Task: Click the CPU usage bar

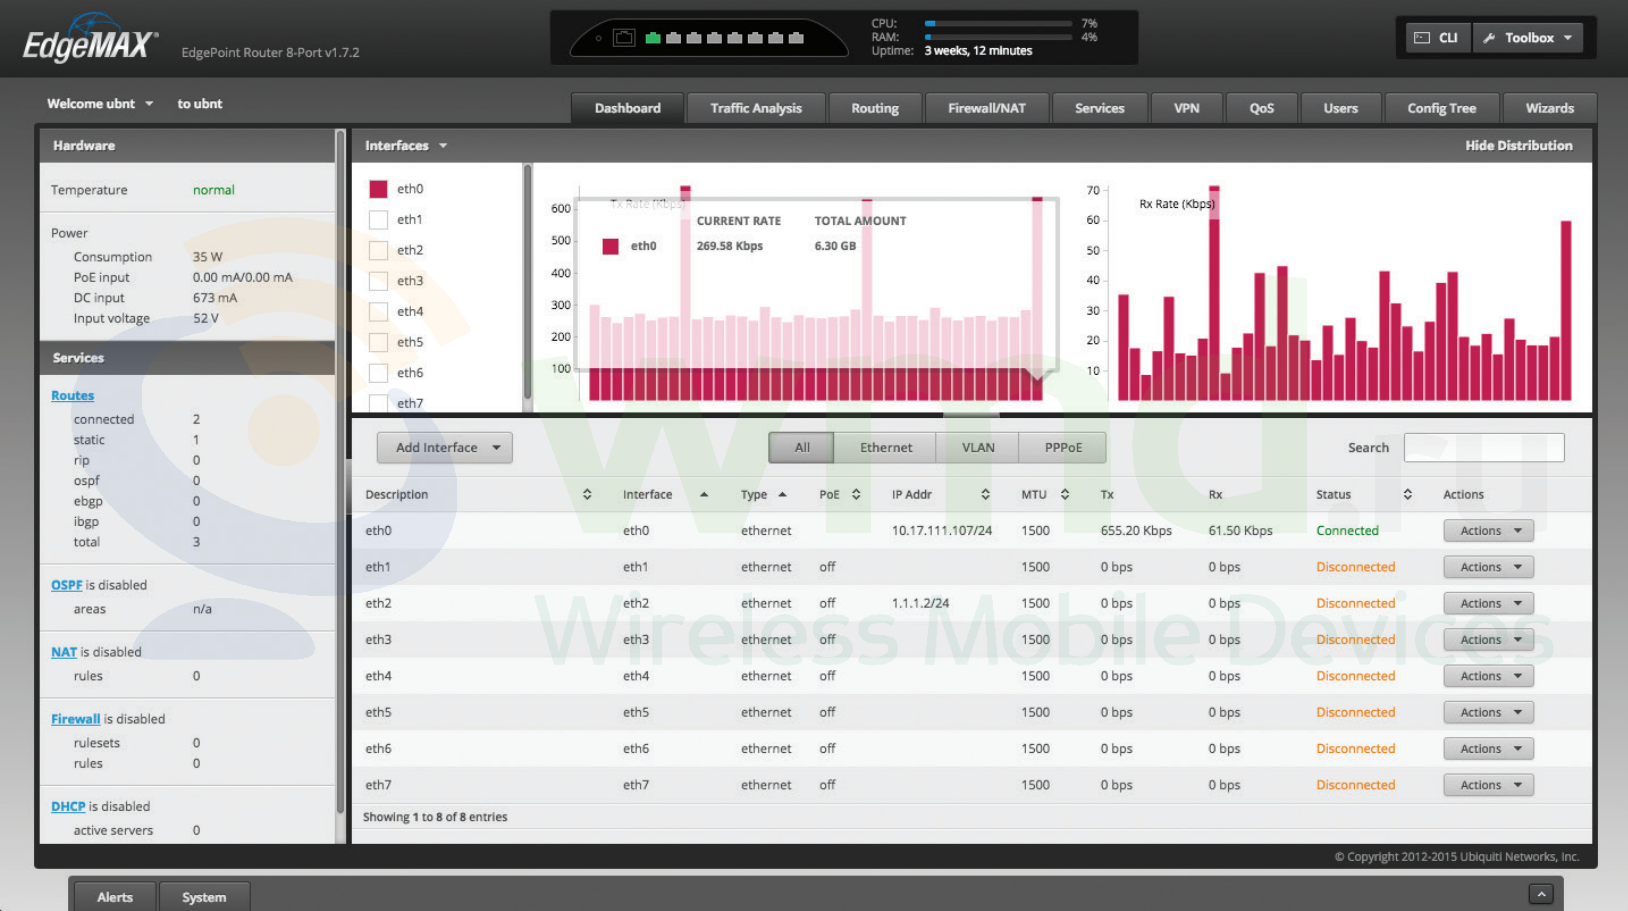Action: (998, 23)
